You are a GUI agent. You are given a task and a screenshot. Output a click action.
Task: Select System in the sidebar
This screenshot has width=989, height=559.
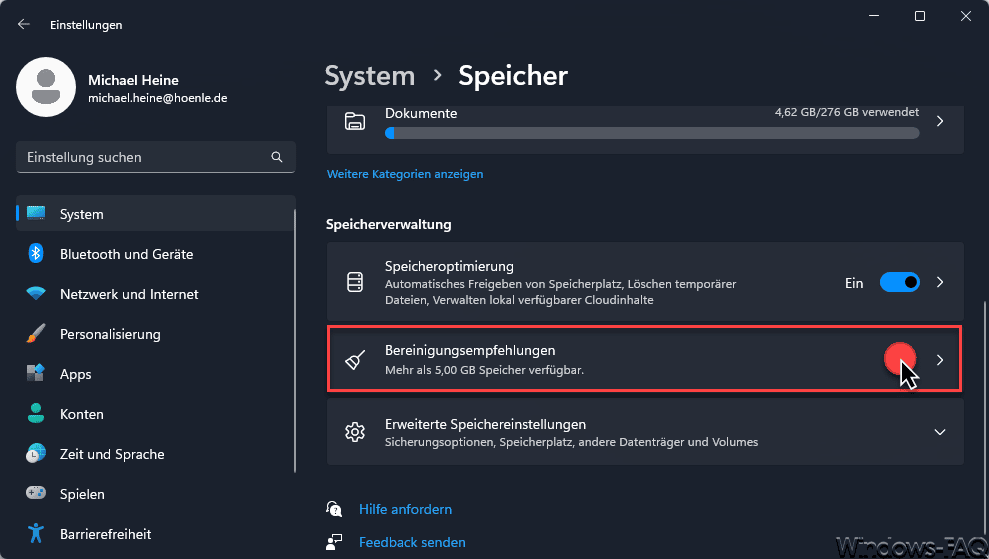pyautogui.click(x=156, y=214)
